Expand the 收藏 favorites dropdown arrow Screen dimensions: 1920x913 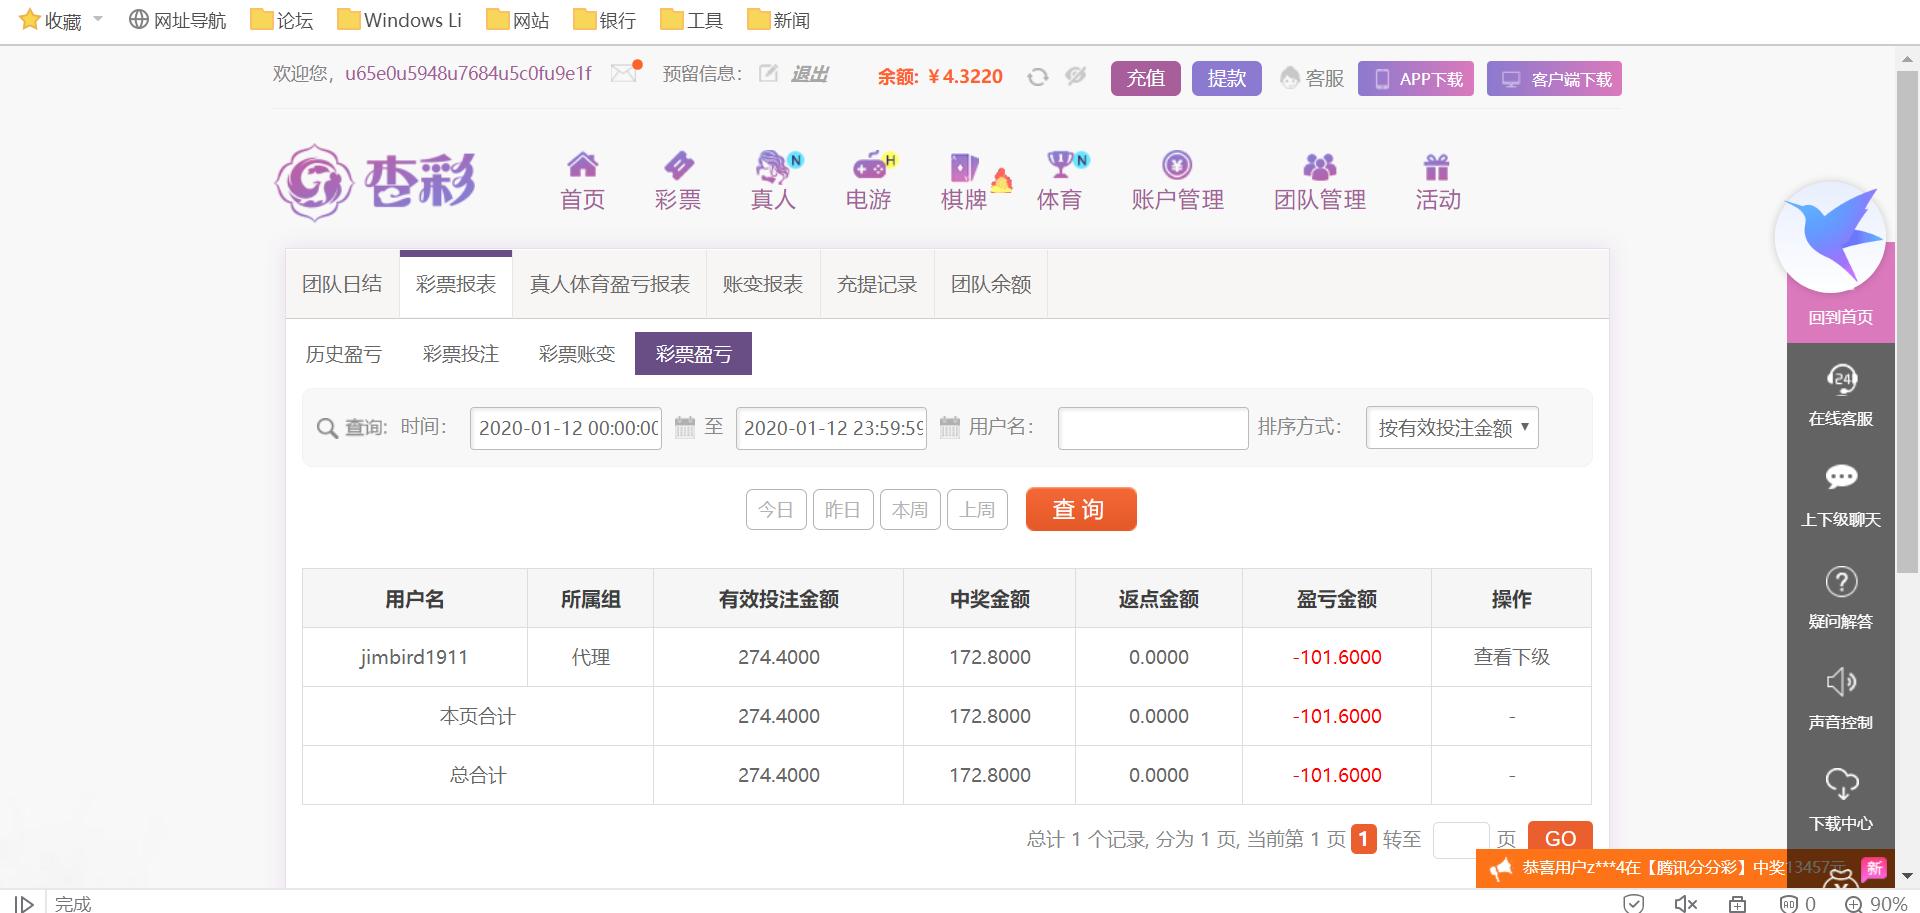click(x=98, y=19)
